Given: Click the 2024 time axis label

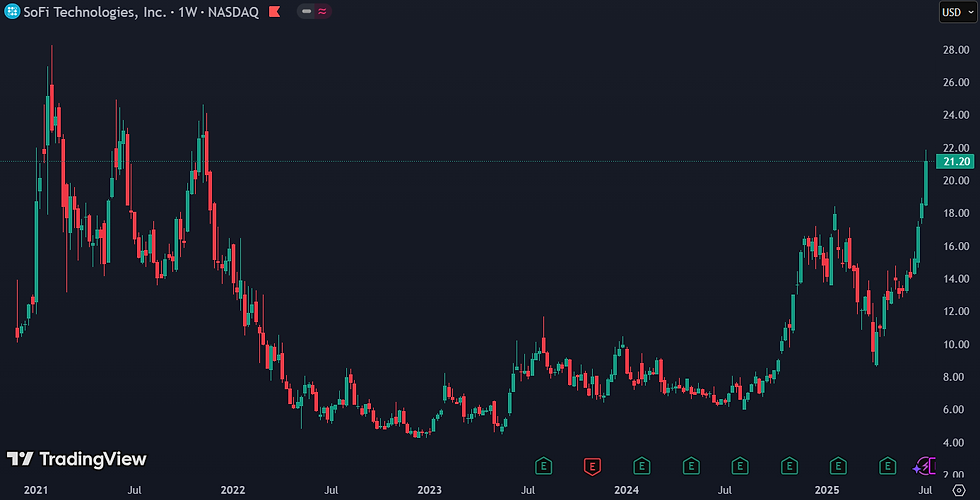Looking at the screenshot, I should tap(626, 489).
